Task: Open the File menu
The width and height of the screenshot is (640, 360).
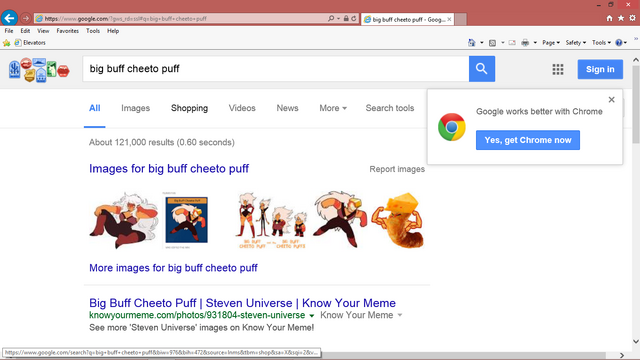Action: pos(9,31)
